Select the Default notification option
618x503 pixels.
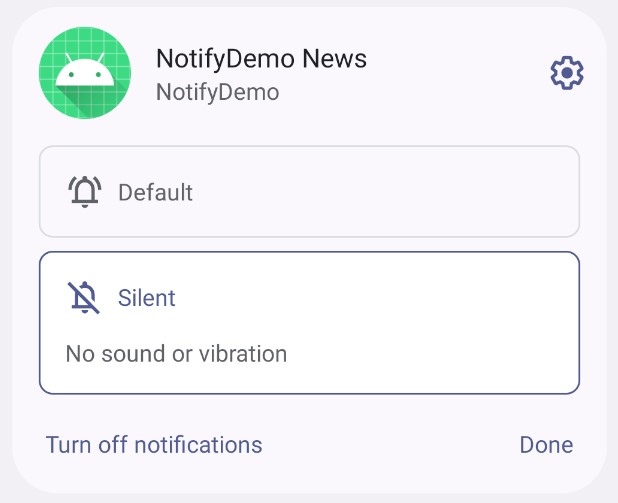[309, 192]
